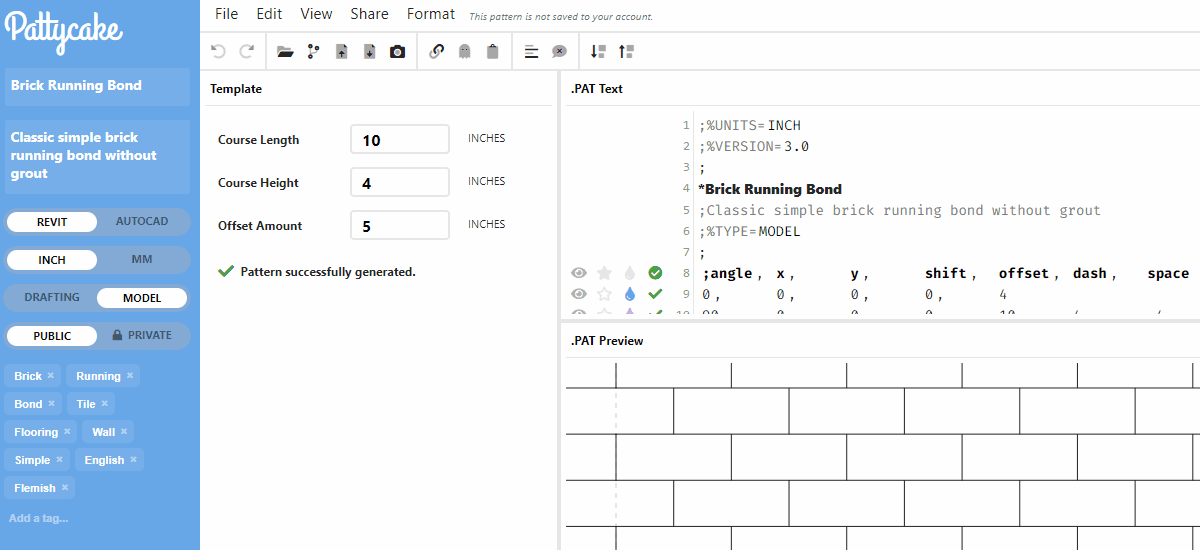1200x550 pixels.
Task: Click the Add a tag input
Action: tap(39, 518)
